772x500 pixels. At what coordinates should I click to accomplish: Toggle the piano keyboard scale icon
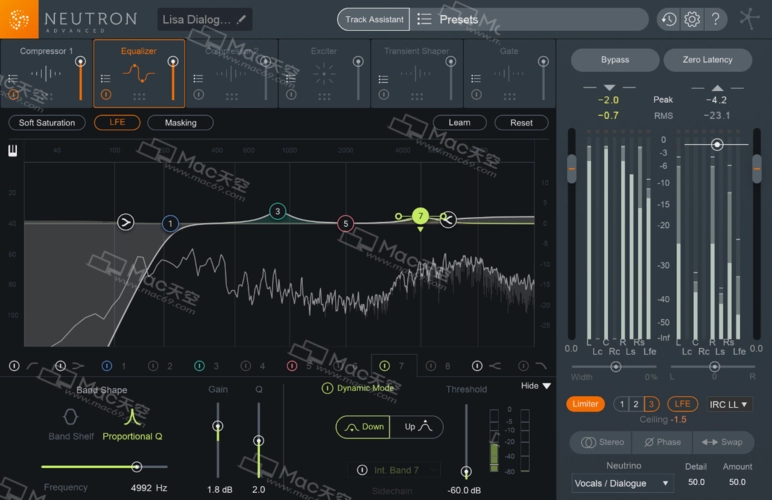tap(13, 151)
